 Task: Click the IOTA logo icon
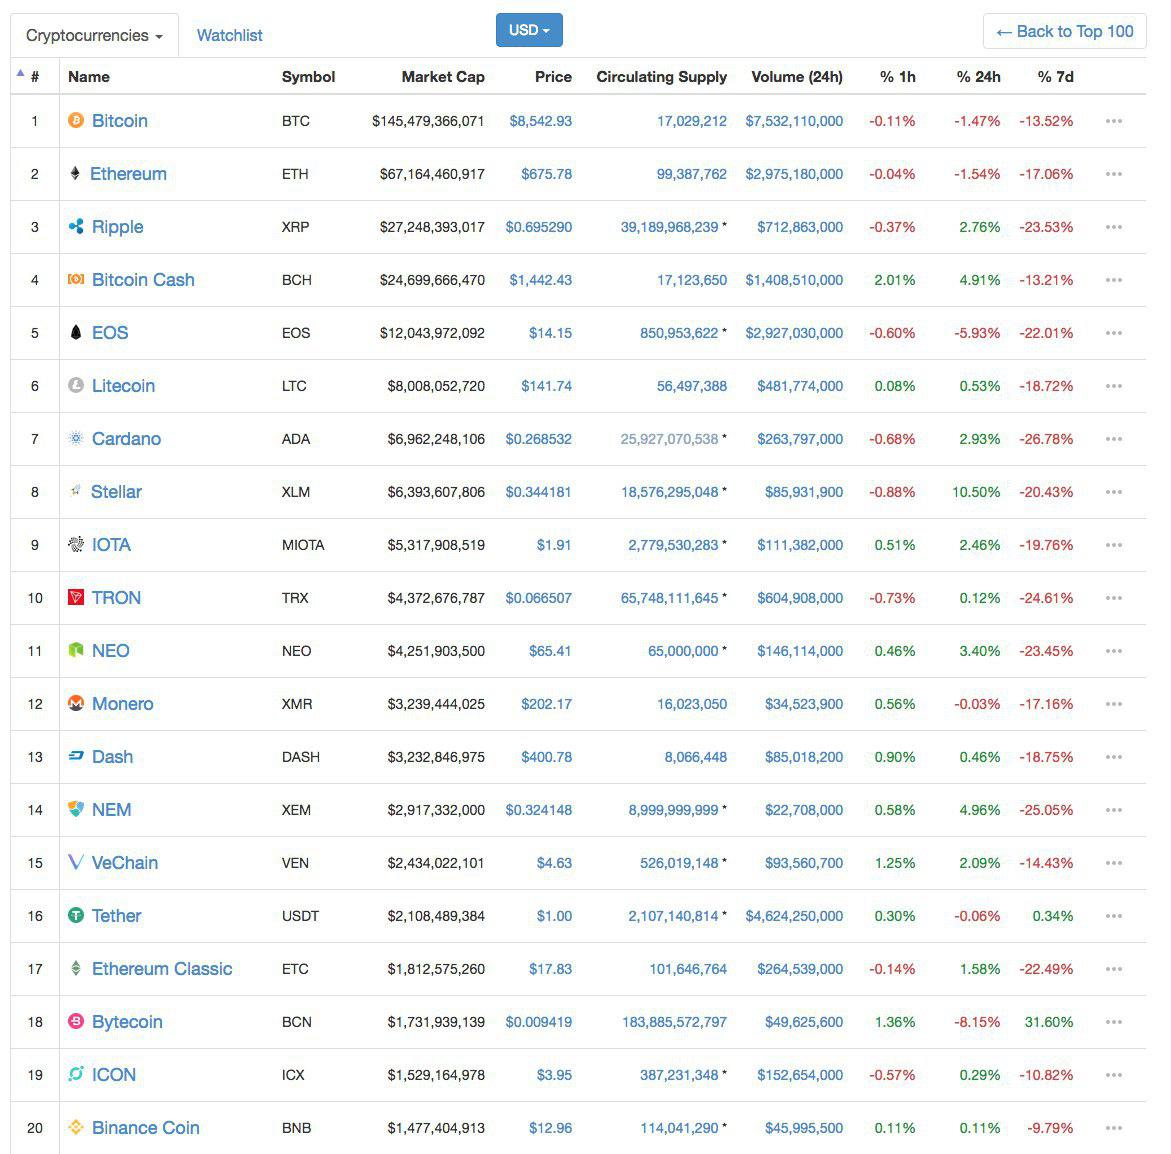(x=75, y=545)
